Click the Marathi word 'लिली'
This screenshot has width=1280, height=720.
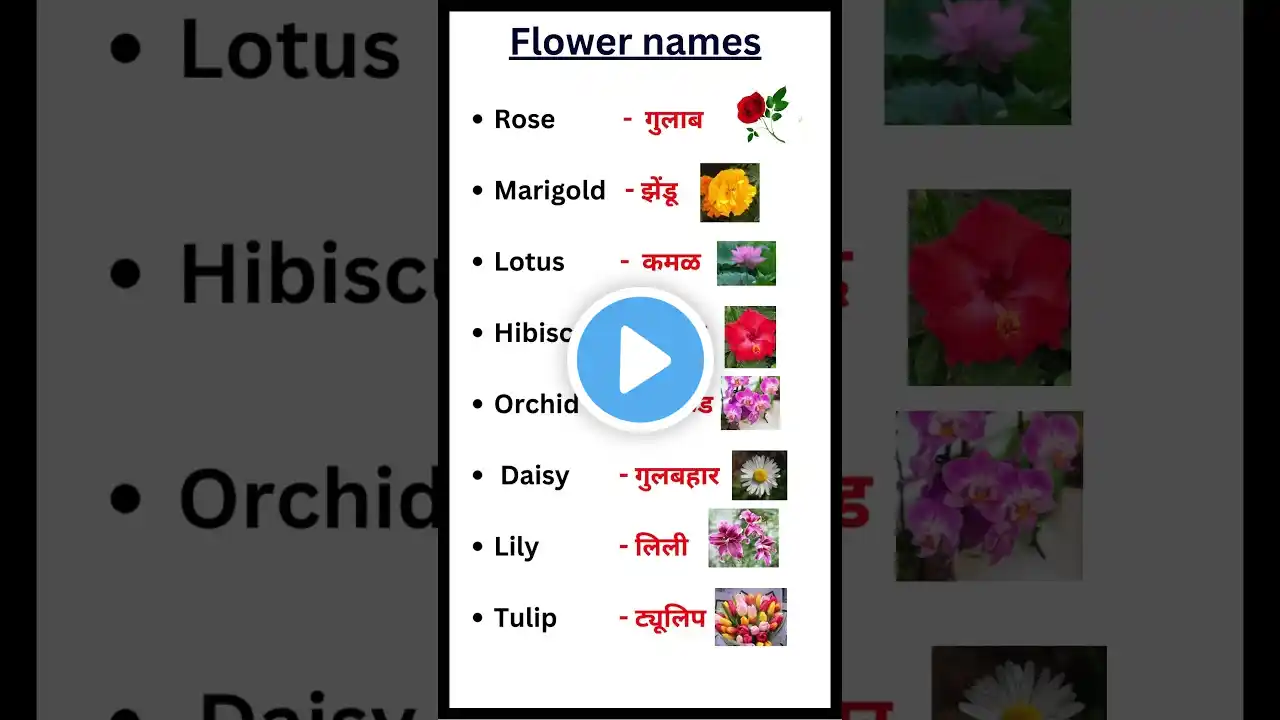click(661, 545)
